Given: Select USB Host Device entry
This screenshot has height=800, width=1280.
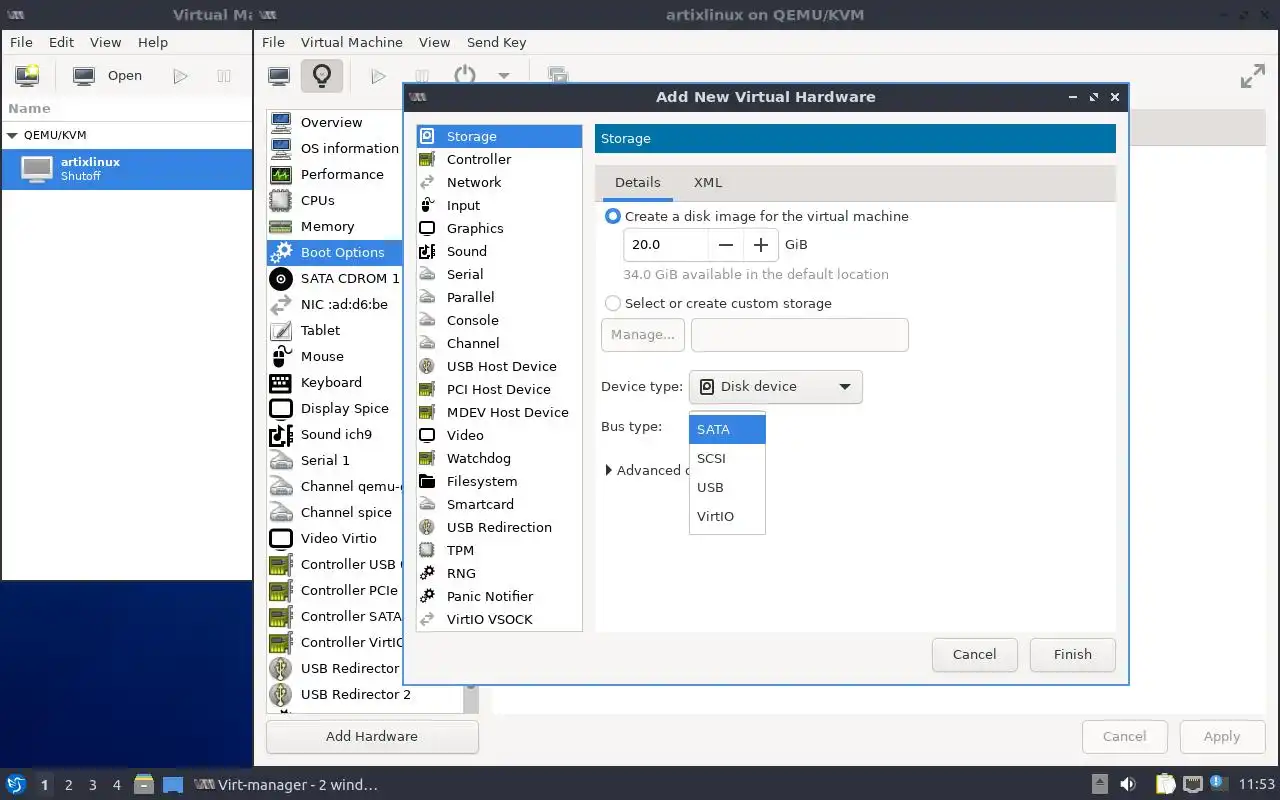Looking at the screenshot, I should 499,366.
